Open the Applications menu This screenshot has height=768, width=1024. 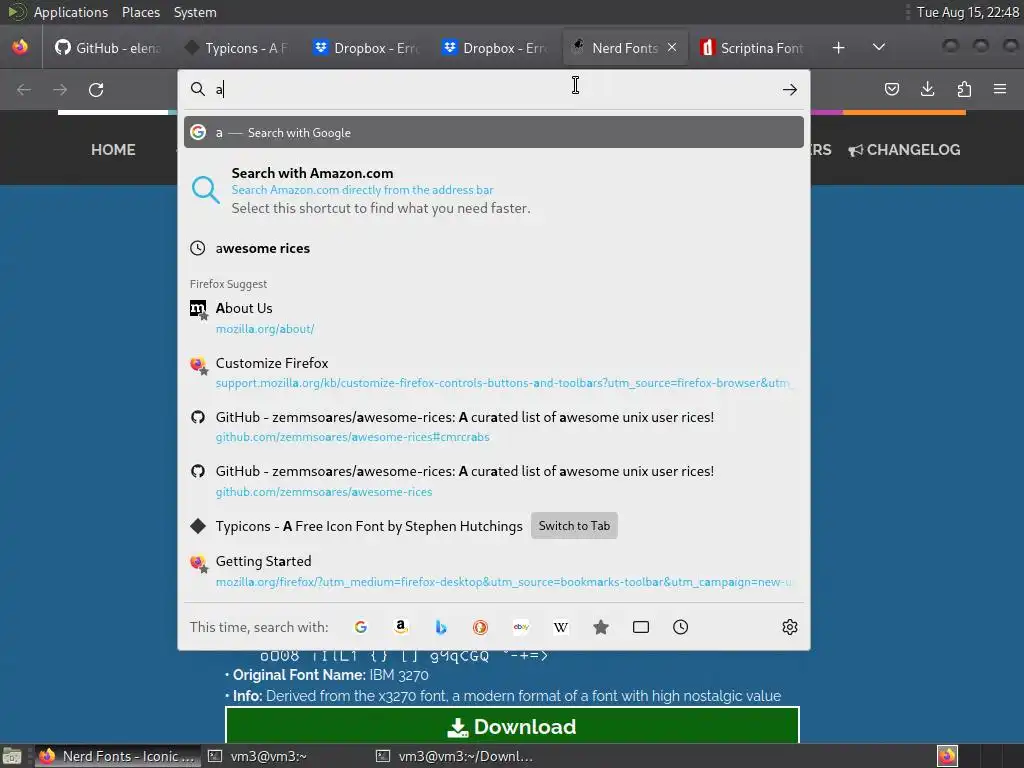tap(71, 12)
